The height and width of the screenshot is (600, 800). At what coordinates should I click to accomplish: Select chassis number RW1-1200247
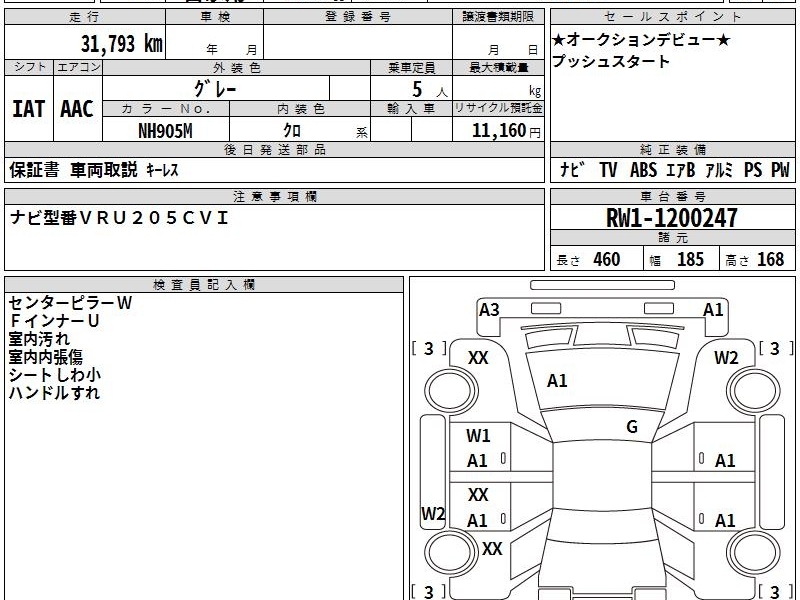click(x=671, y=218)
